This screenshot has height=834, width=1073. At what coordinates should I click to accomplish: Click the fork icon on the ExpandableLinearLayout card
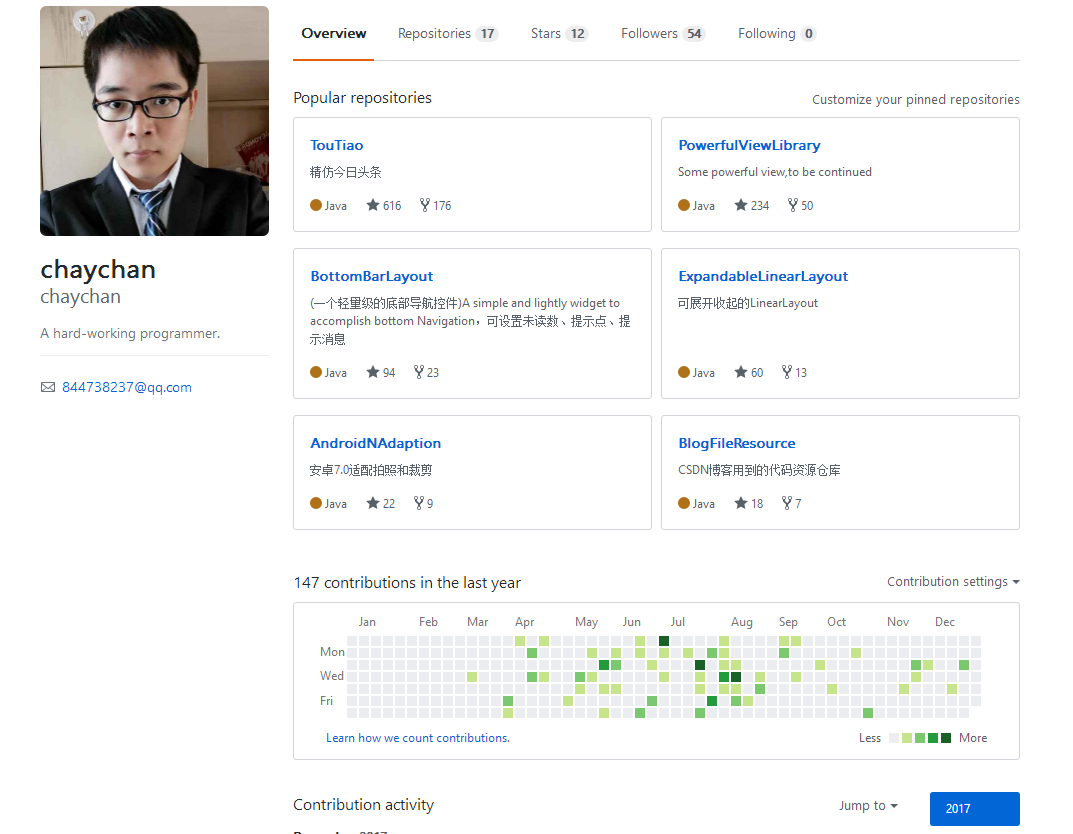click(788, 372)
